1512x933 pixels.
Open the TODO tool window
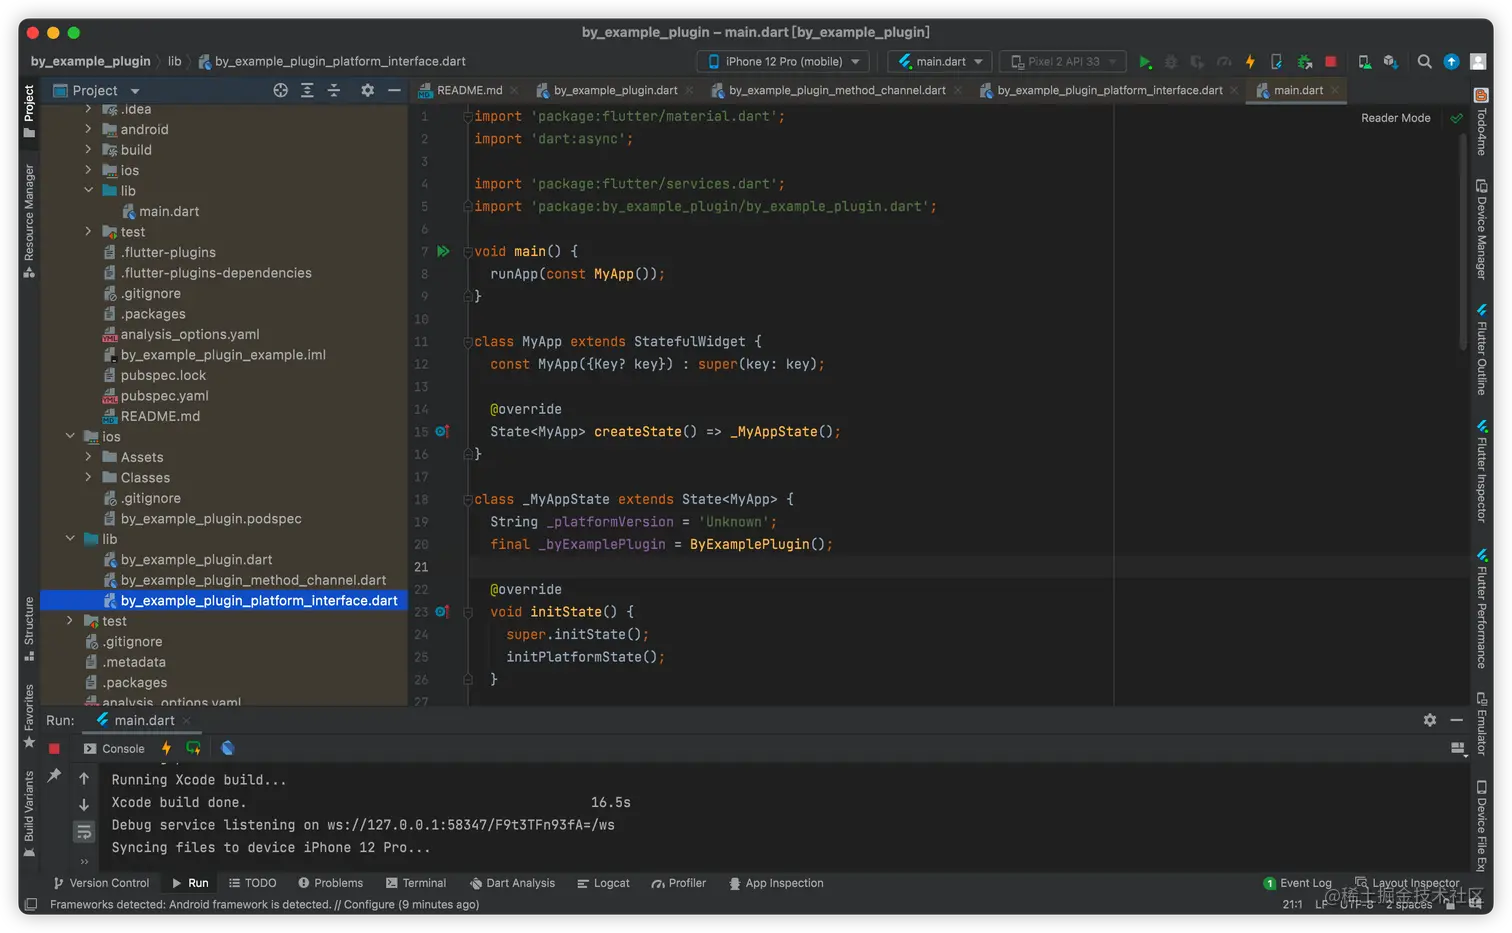252,883
